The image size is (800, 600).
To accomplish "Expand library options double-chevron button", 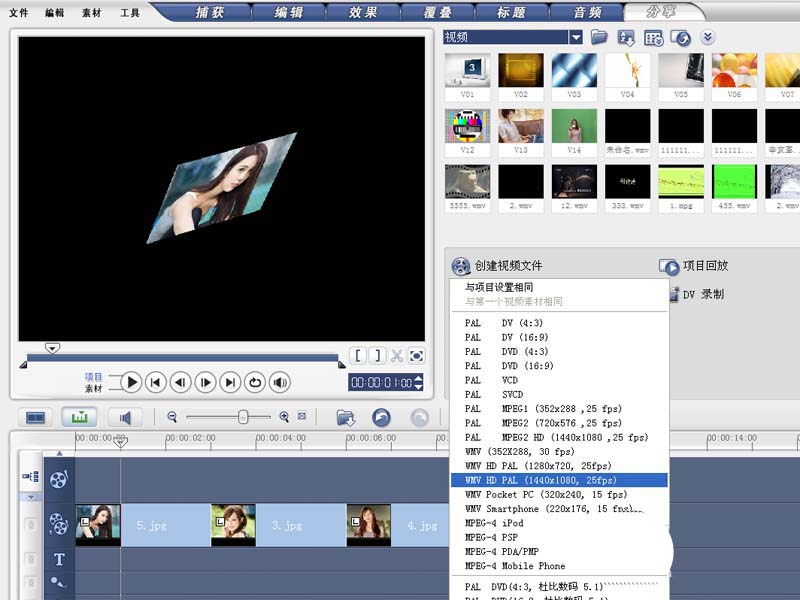I will (x=708, y=37).
